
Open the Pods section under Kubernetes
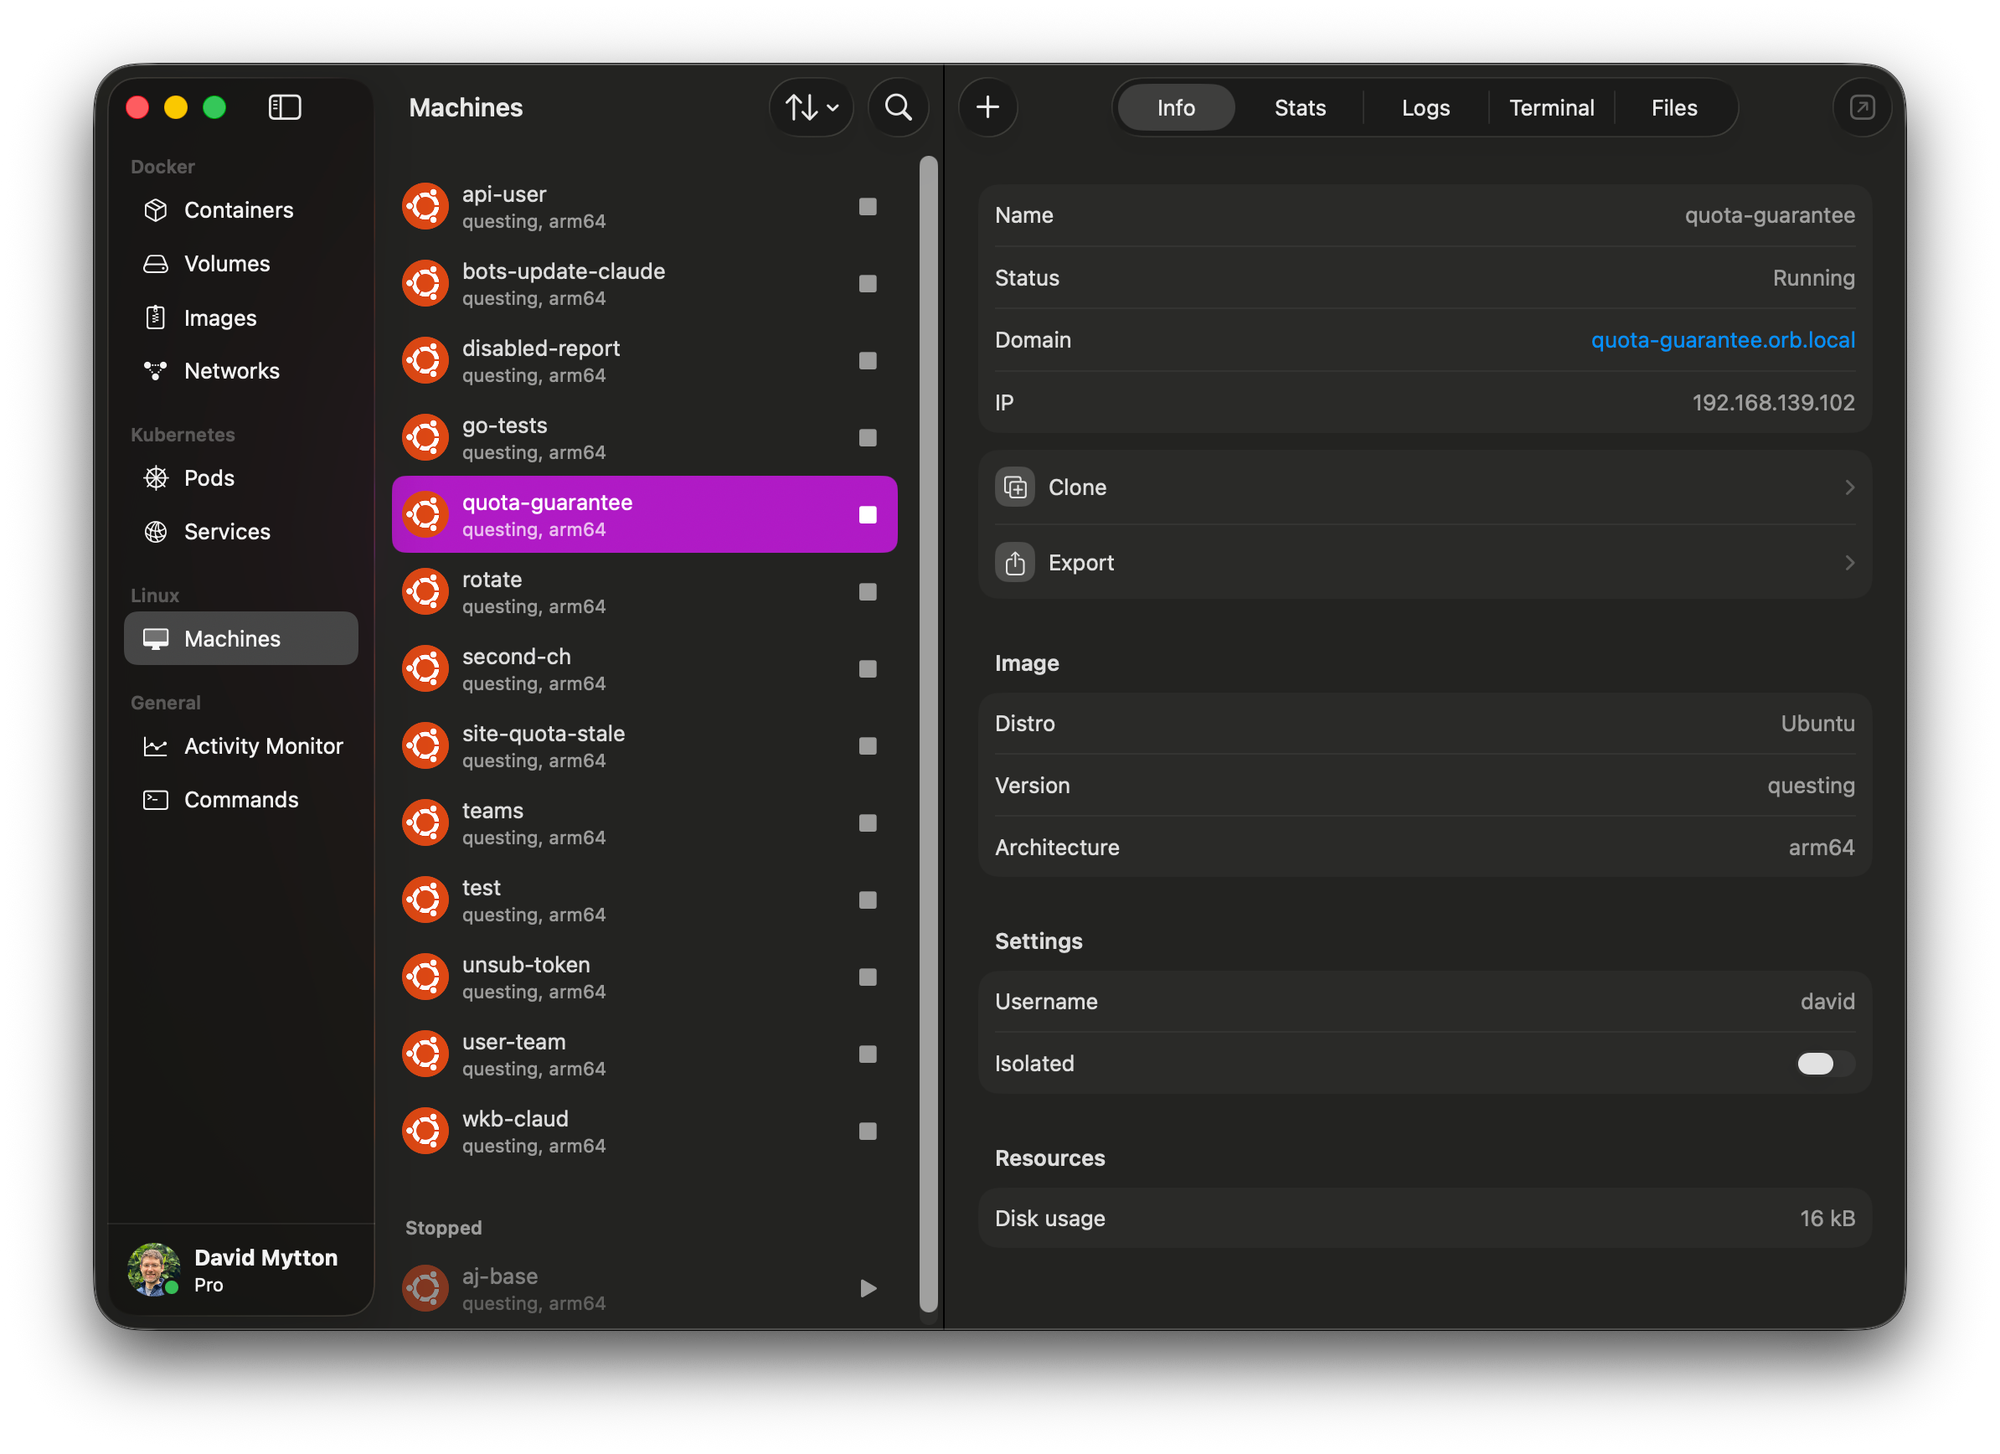[209, 478]
